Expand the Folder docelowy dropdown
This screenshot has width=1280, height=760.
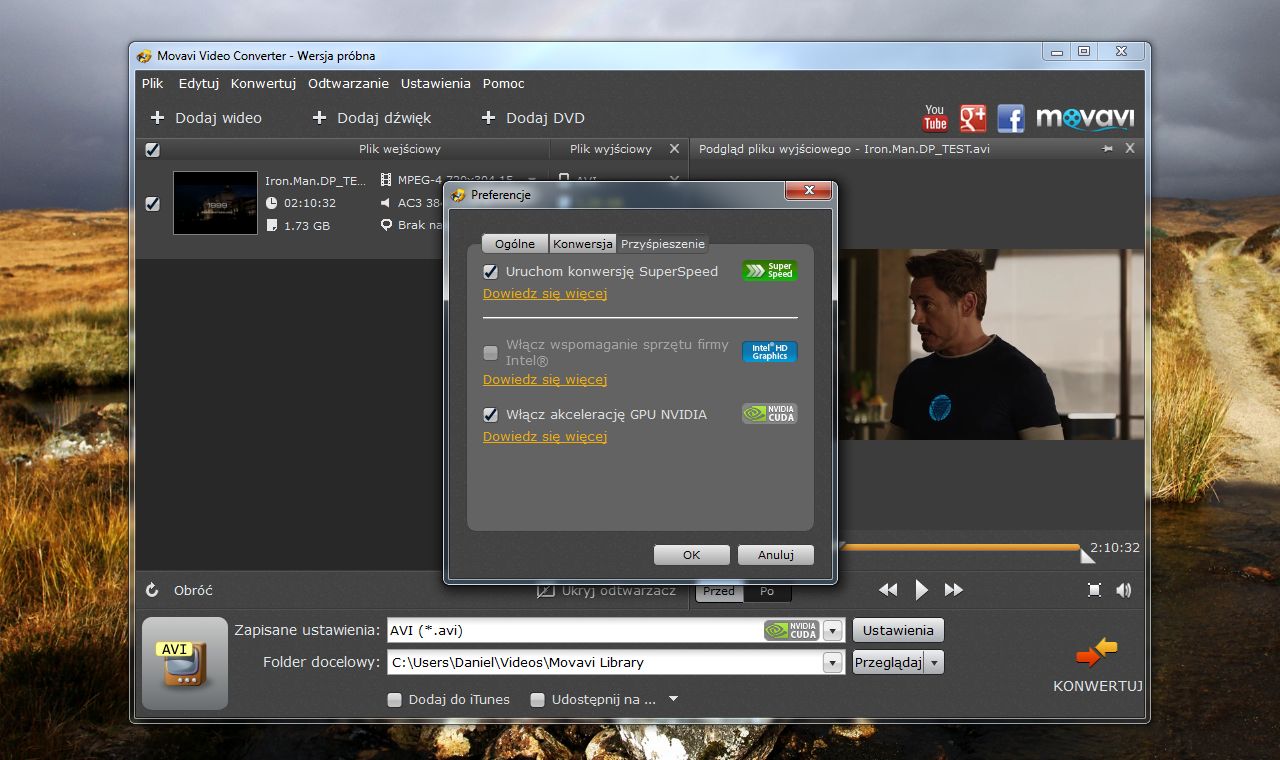(834, 662)
